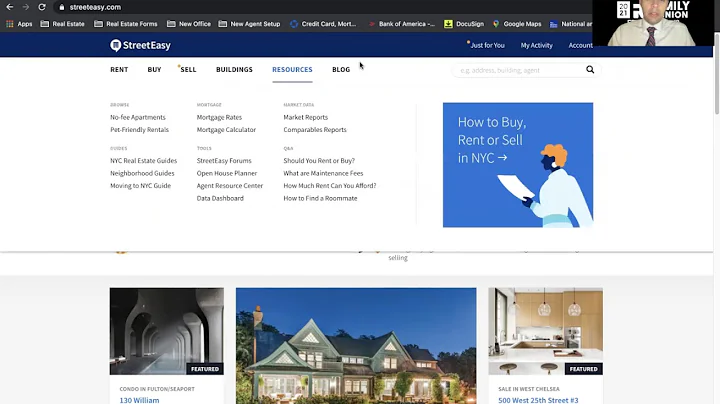Open Comparables Reports link
This screenshot has width=720, height=404.
click(x=315, y=129)
